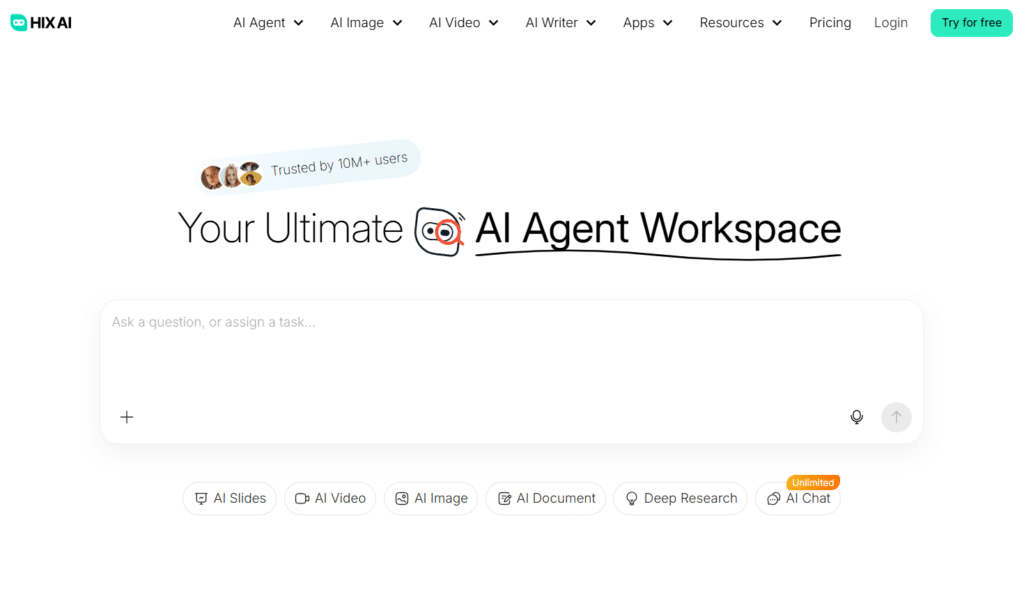Select the Trusted by 10M+ users text
This screenshot has width=1024, height=596.
pos(339,165)
